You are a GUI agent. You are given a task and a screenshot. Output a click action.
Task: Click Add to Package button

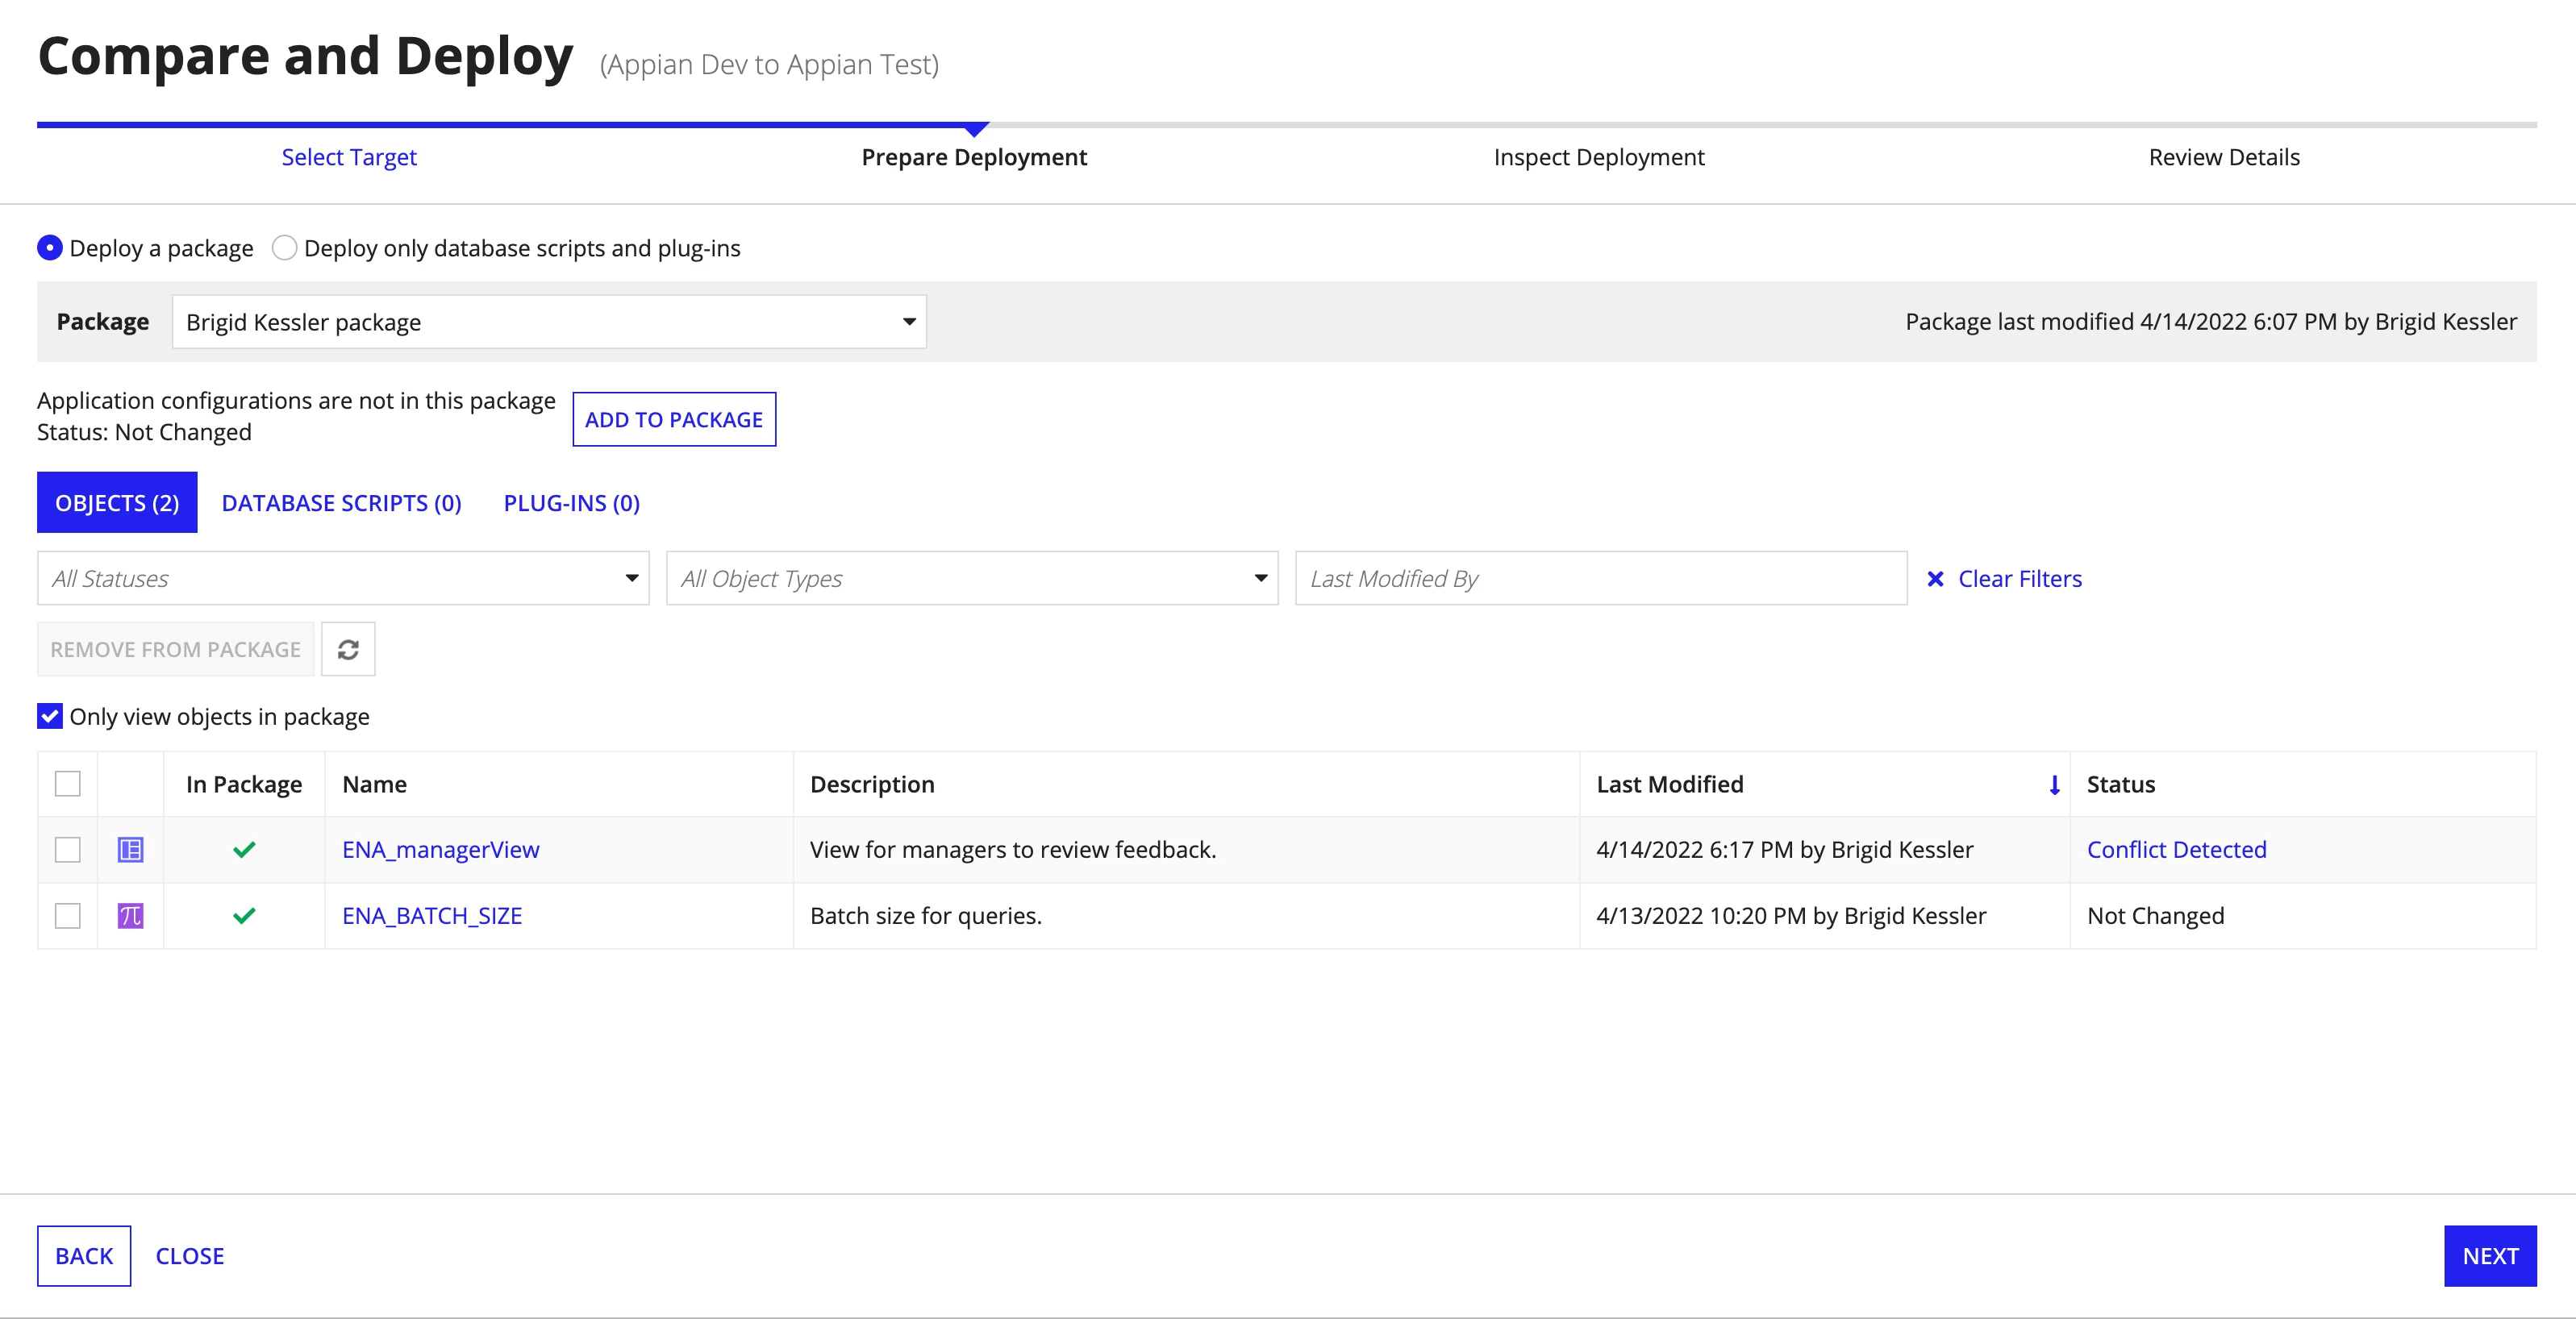pos(674,419)
